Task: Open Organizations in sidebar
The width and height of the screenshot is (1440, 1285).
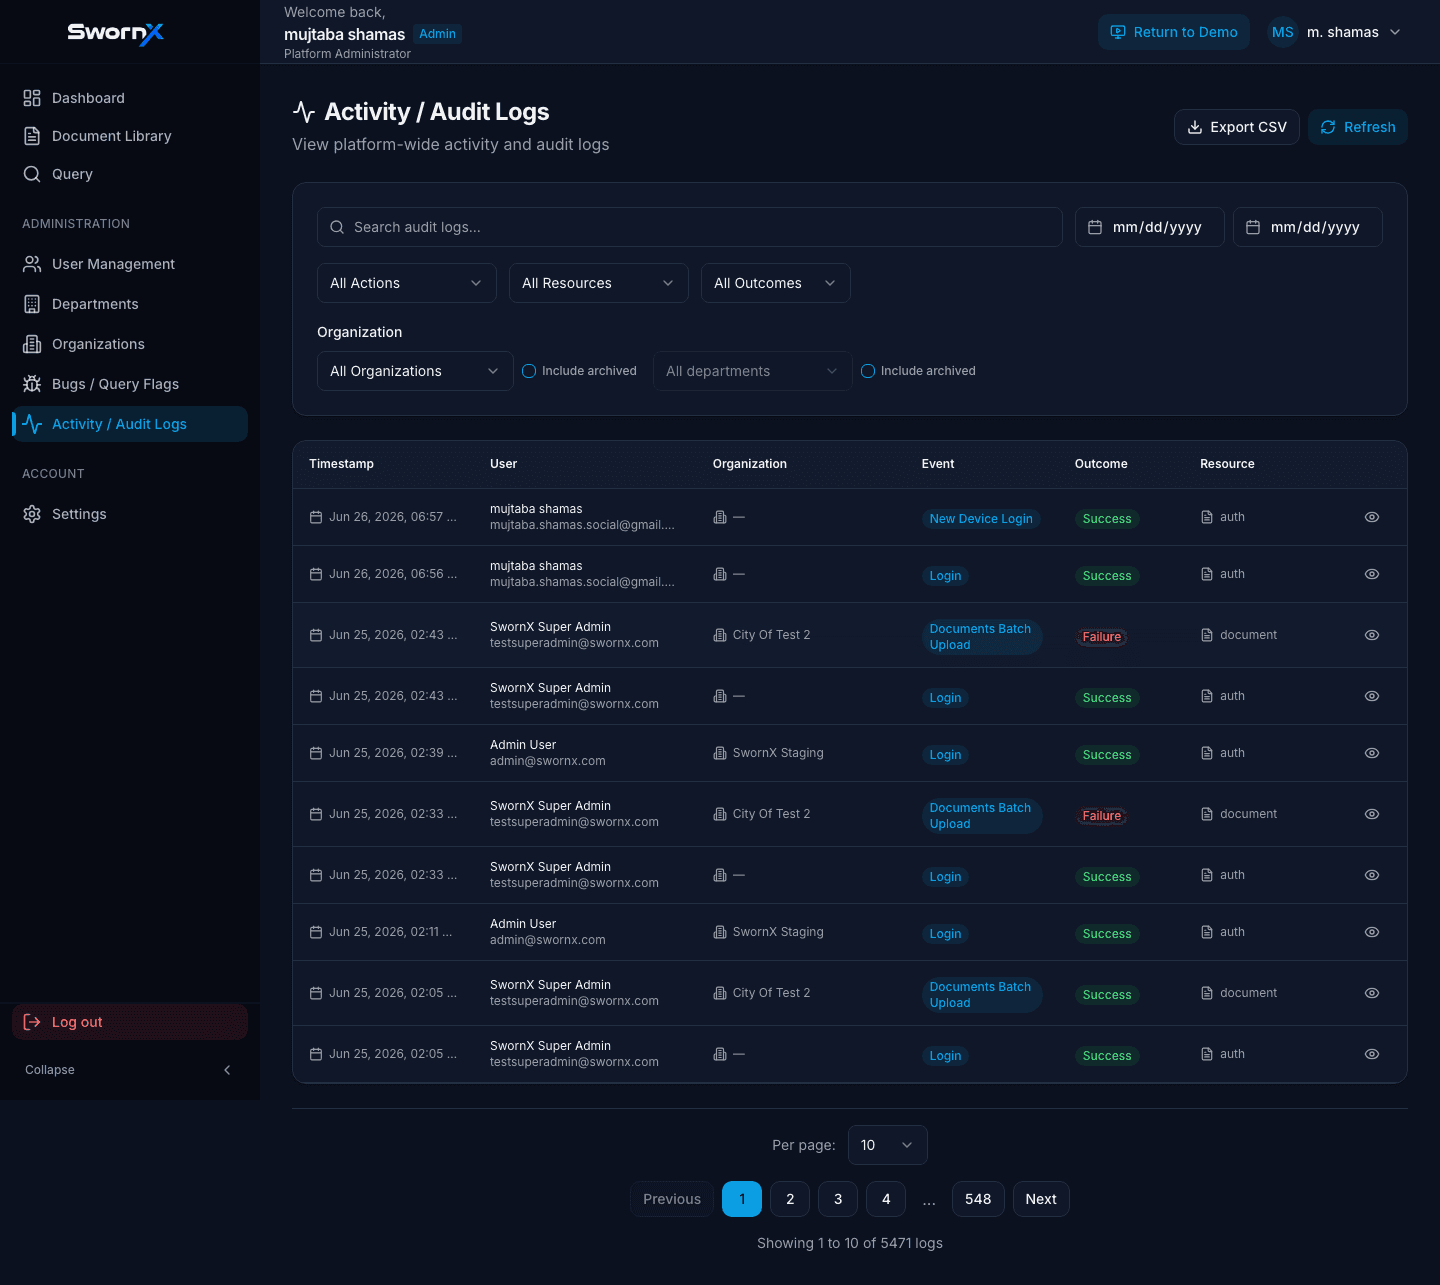Action: point(130,344)
